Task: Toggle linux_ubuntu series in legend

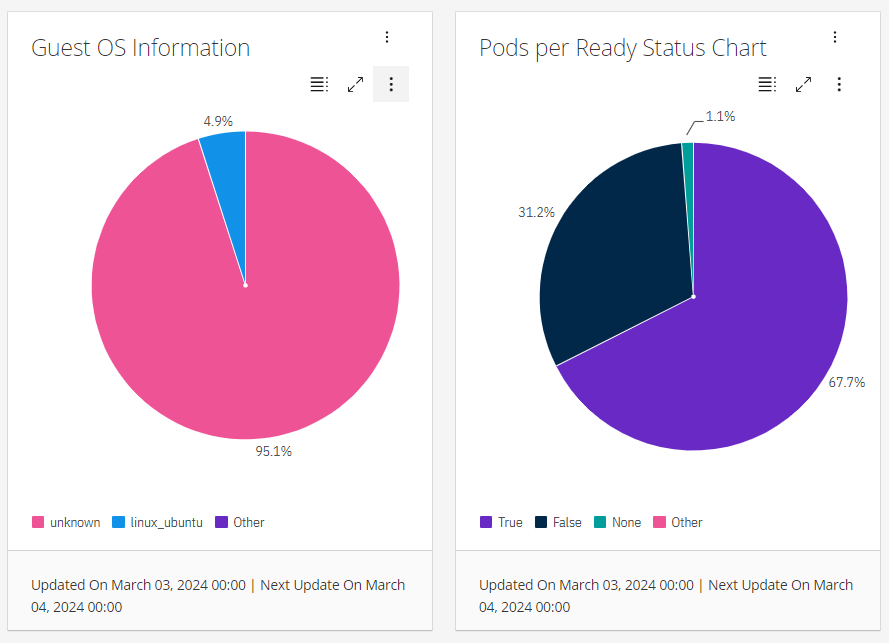Action: (x=158, y=522)
